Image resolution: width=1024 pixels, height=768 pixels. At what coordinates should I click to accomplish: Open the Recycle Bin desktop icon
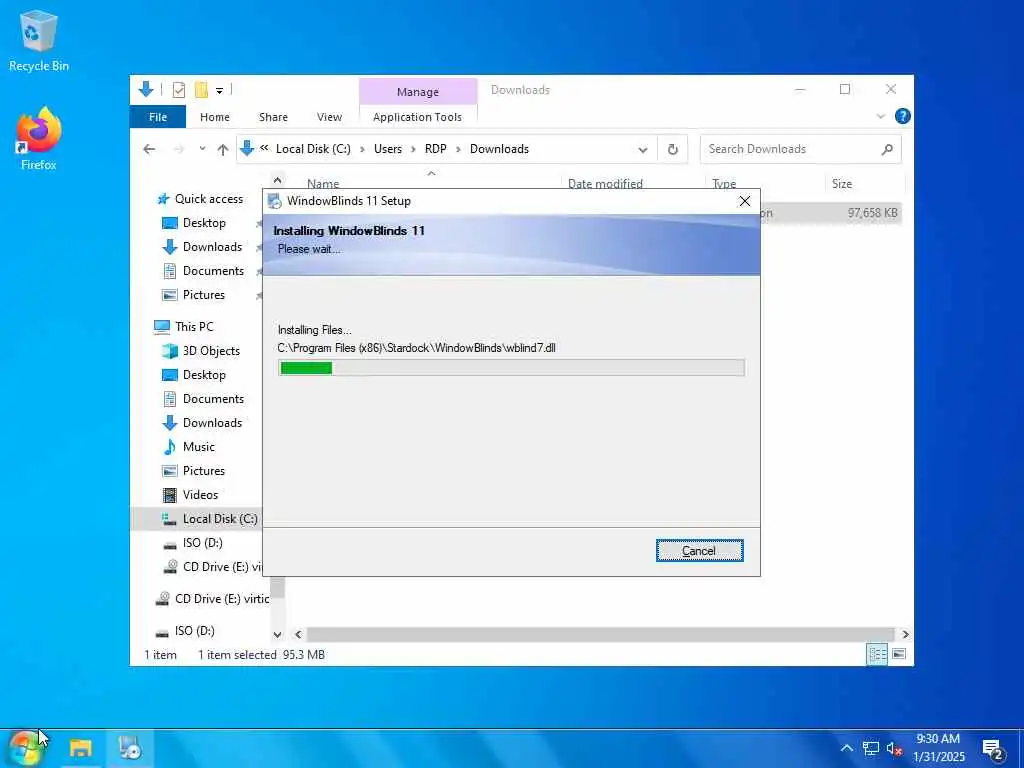coord(39,40)
